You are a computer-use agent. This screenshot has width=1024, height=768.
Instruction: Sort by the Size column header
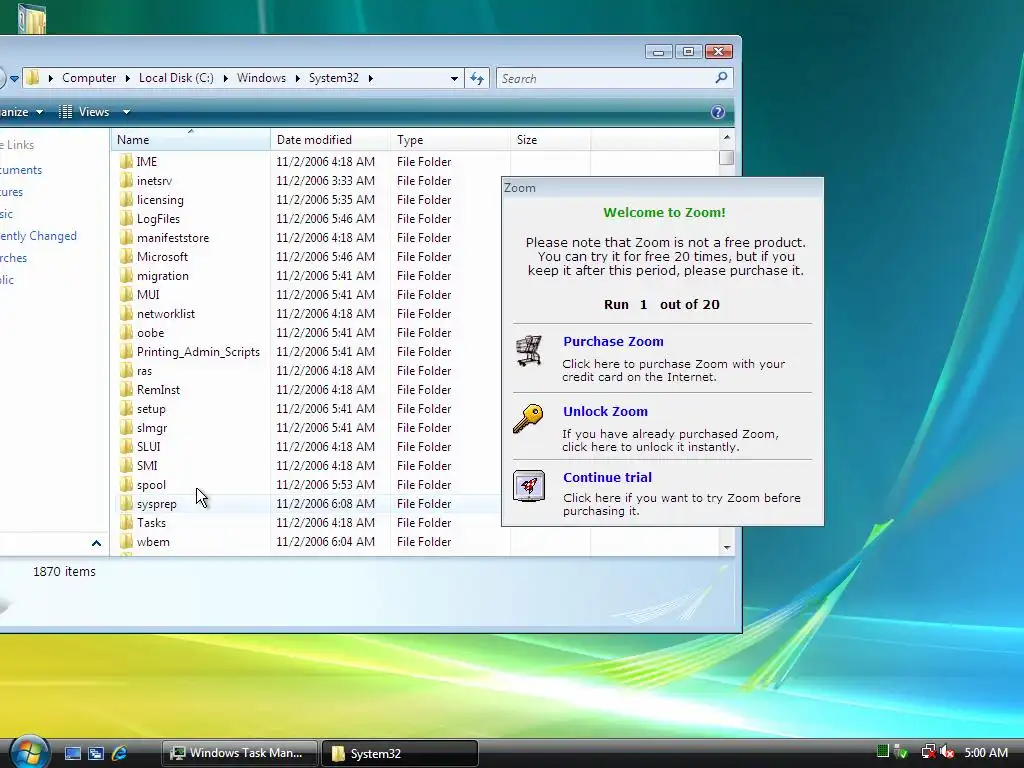pyautogui.click(x=551, y=139)
